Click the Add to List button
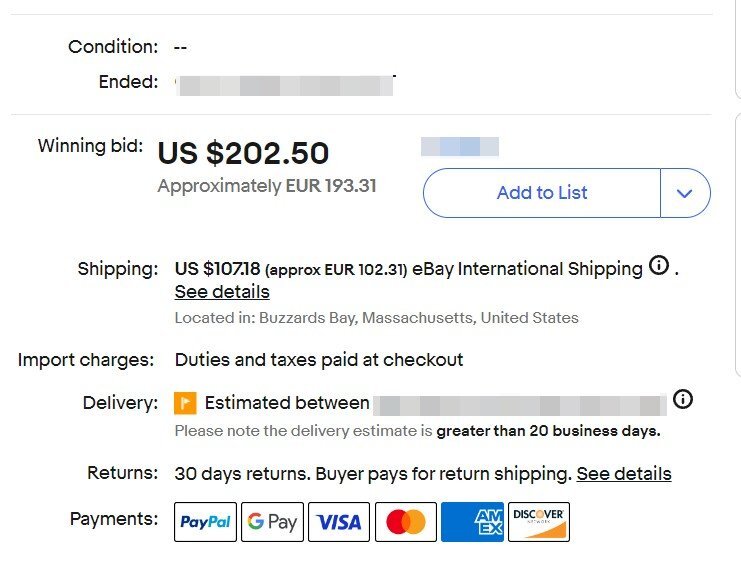The image size is (741, 576). (542, 193)
